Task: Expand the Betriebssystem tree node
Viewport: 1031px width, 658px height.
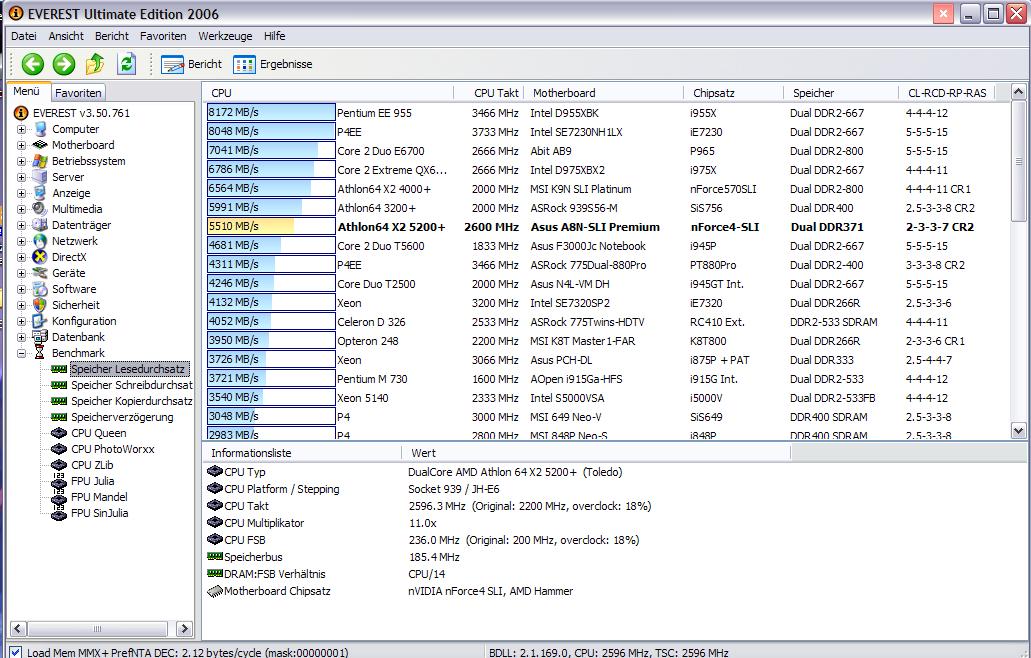Action: point(22,161)
